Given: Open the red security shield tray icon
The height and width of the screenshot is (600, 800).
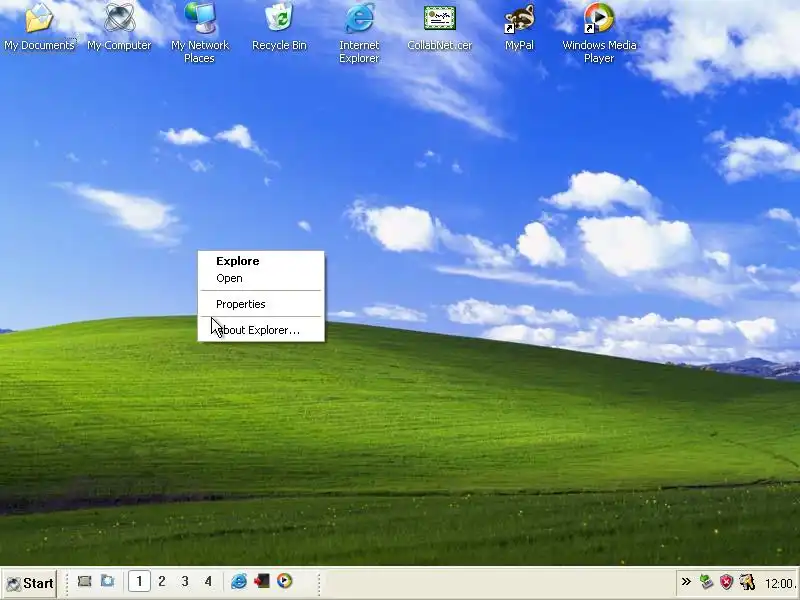Looking at the screenshot, I should click(727, 582).
